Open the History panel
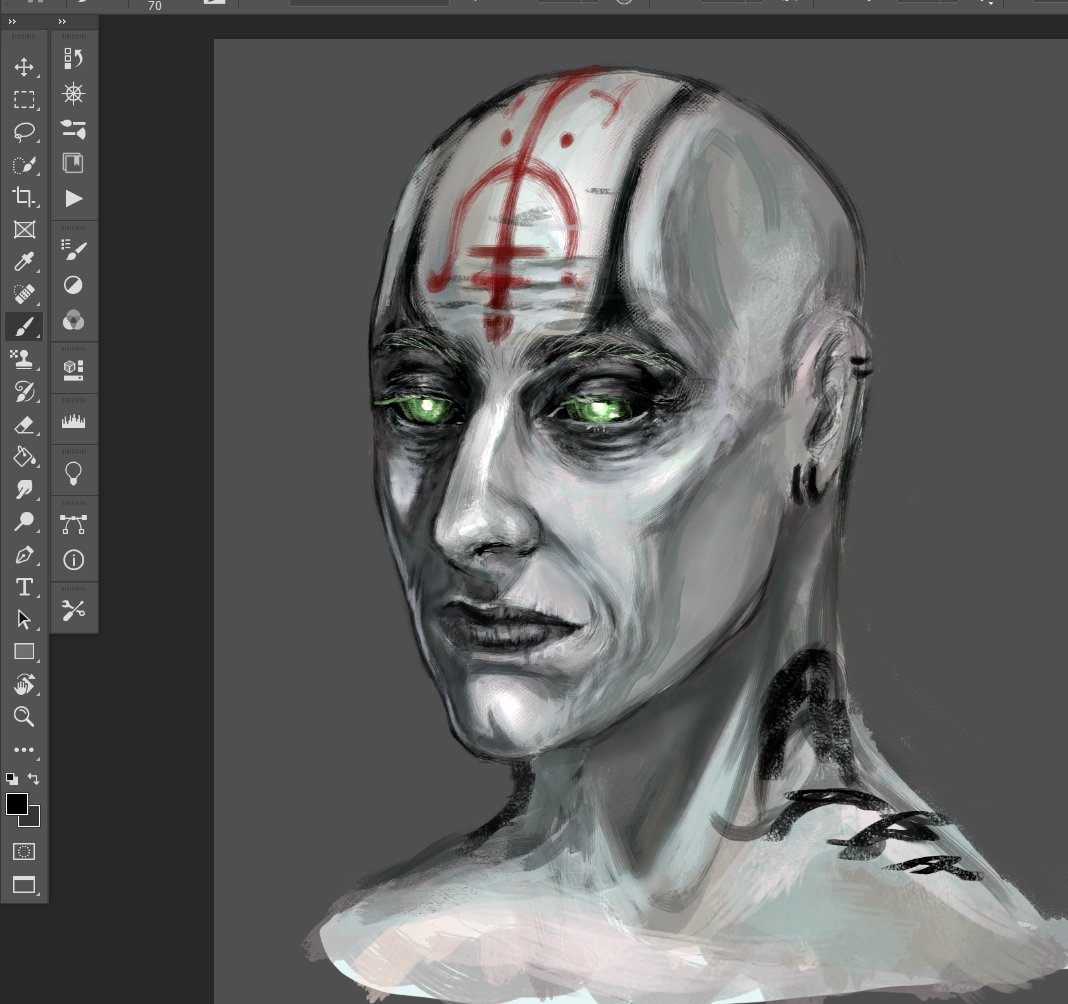This screenshot has height=1004, width=1068. pyautogui.click(x=74, y=59)
